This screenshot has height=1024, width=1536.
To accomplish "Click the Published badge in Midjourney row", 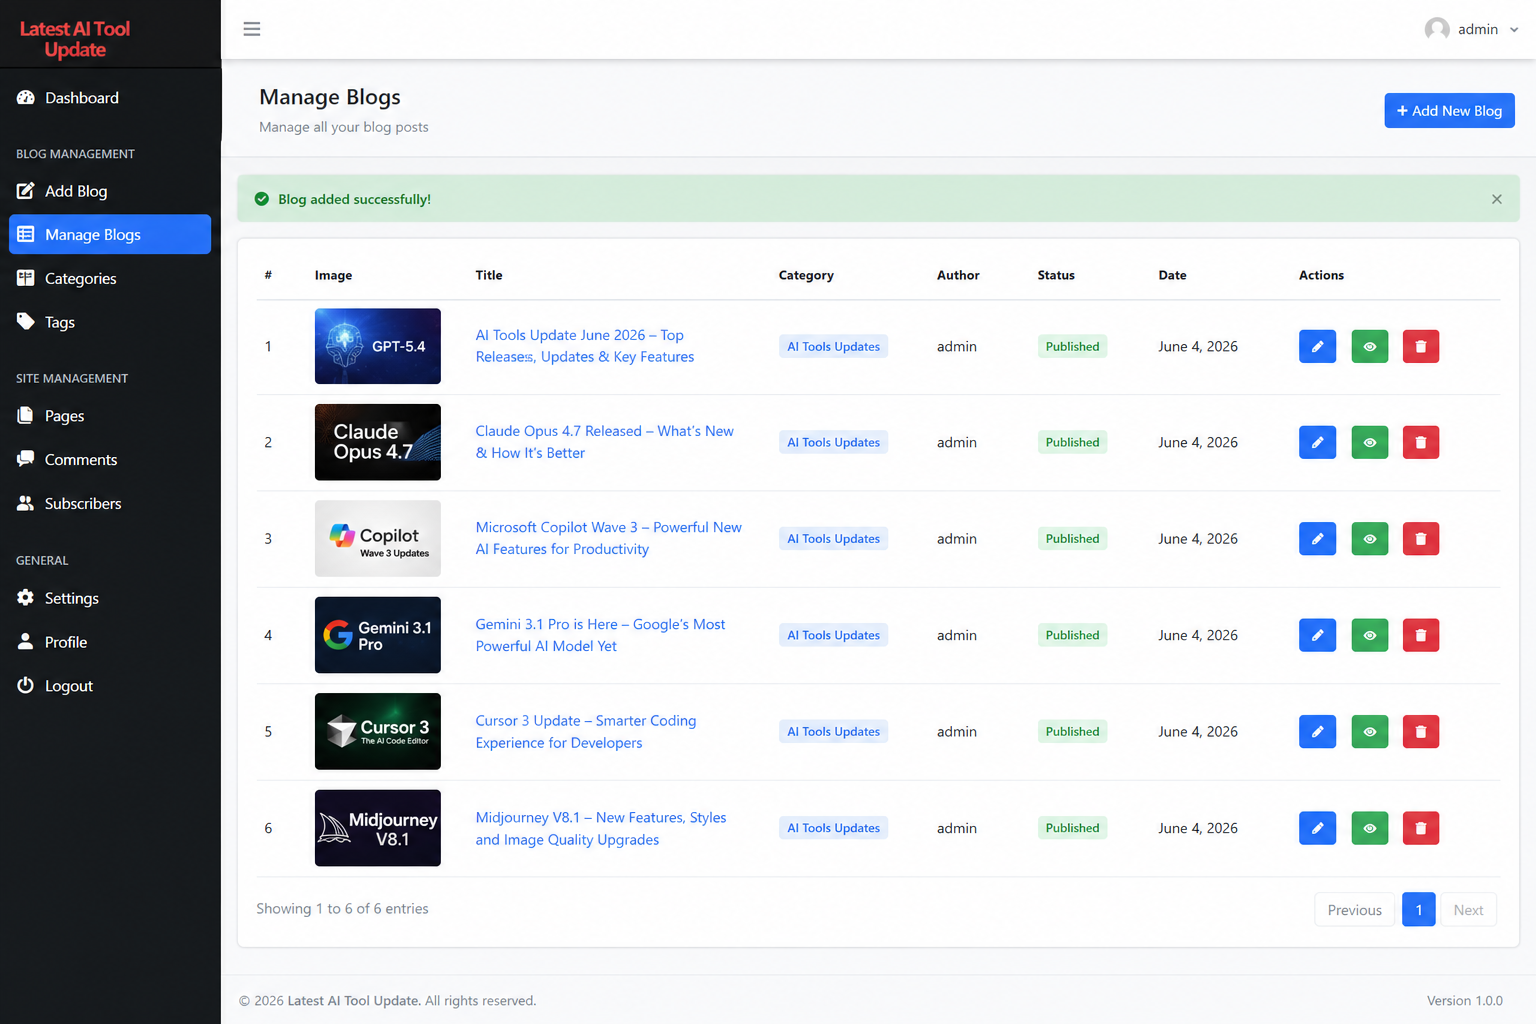I will (1072, 828).
